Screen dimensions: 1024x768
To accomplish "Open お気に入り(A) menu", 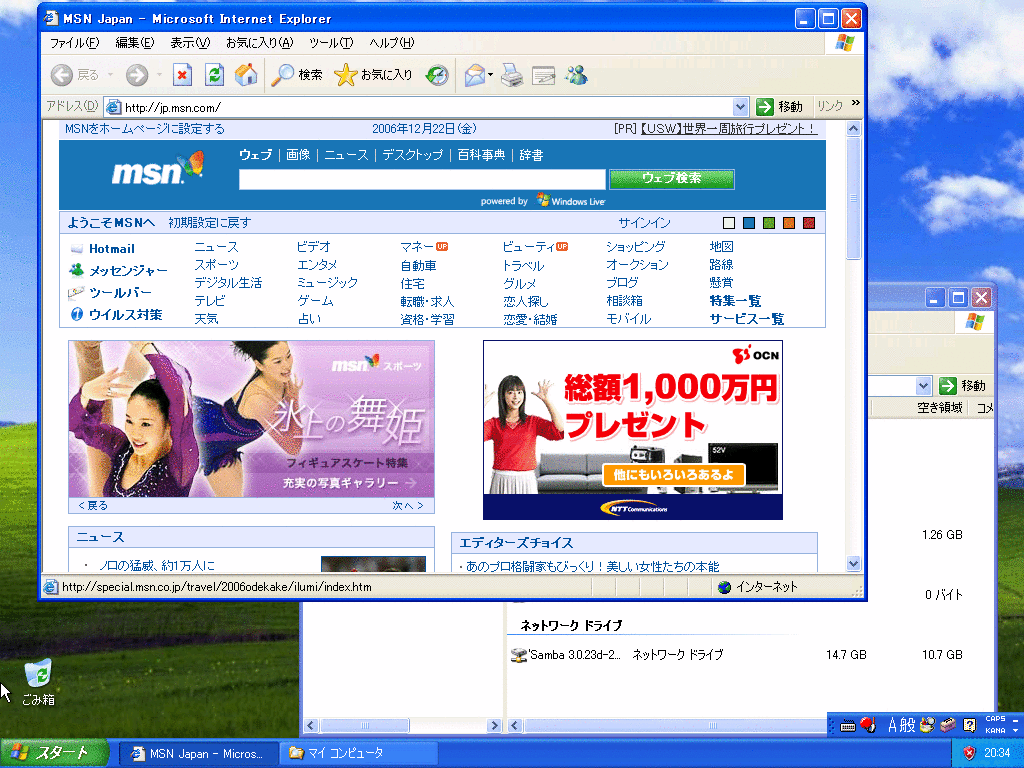I will click(x=259, y=42).
